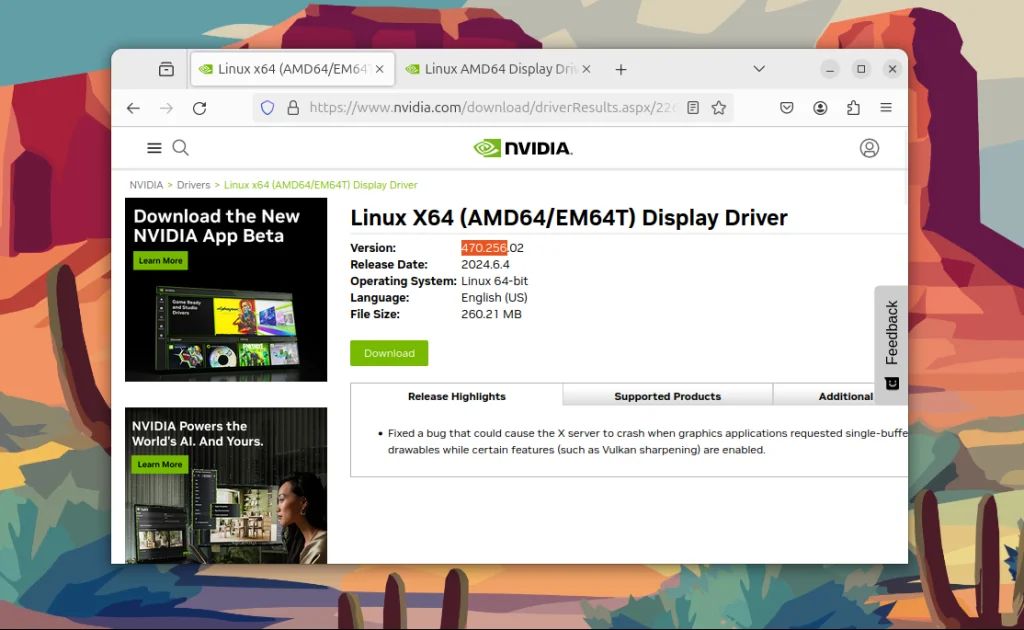1024x630 pixels.
Task: Expand the list all tabs chevron
Action: point(759,69)
